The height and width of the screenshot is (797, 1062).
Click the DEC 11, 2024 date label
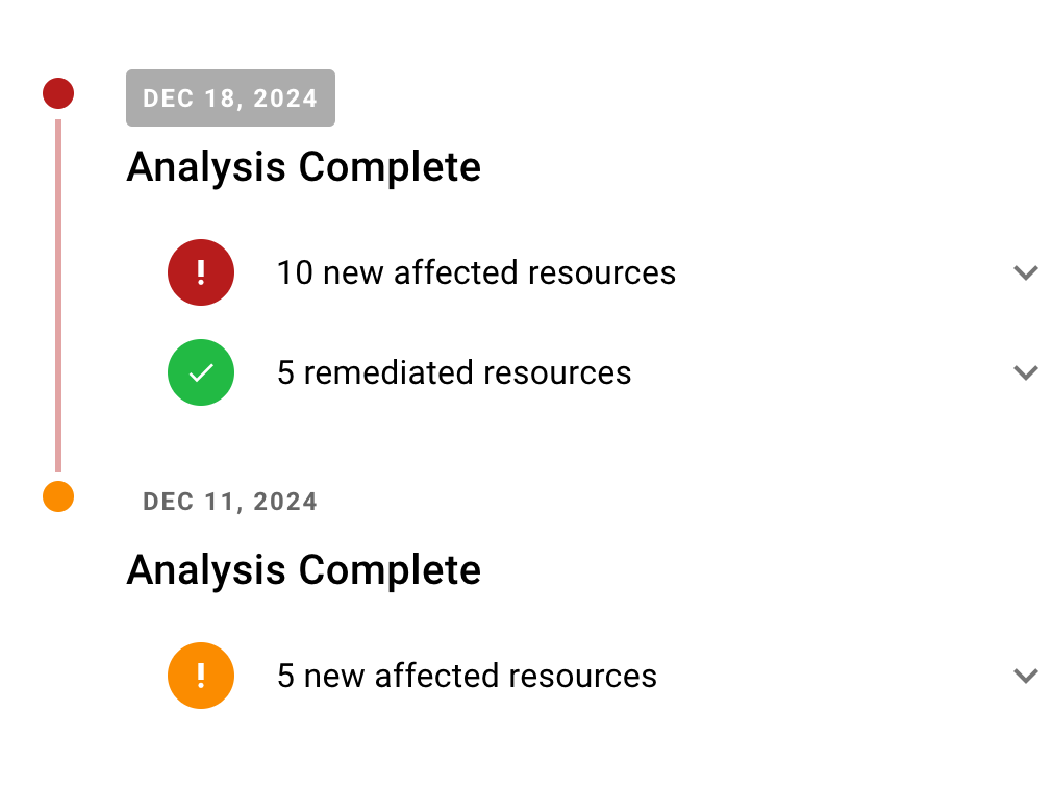(230, 502)
